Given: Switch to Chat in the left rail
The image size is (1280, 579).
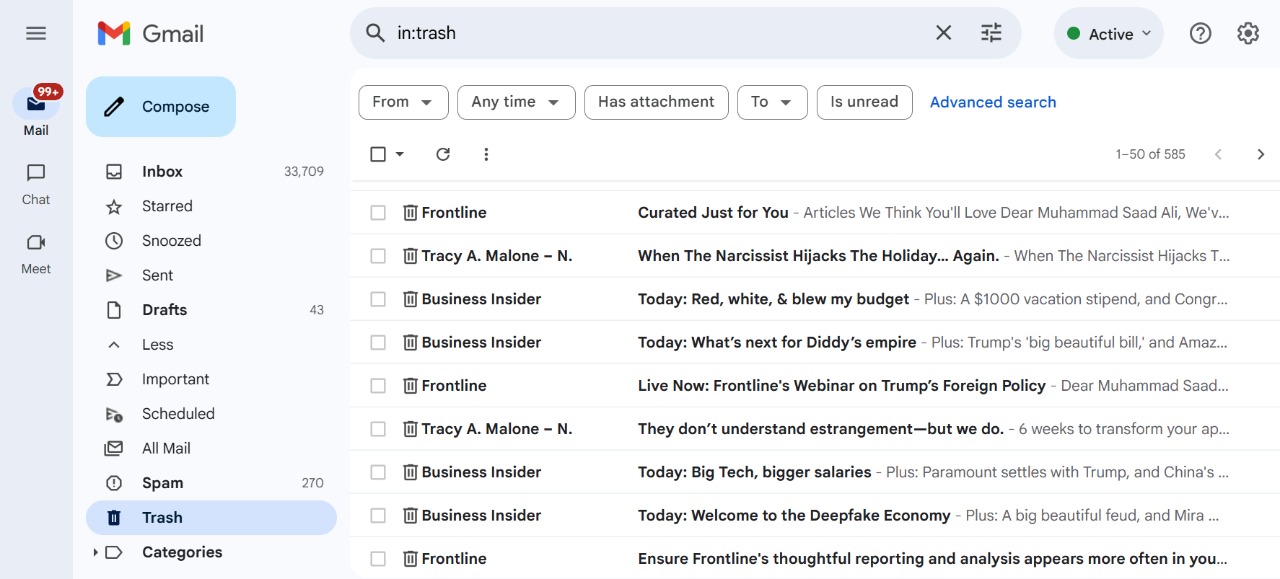Looking at the screenshot, I should point(36,184).
